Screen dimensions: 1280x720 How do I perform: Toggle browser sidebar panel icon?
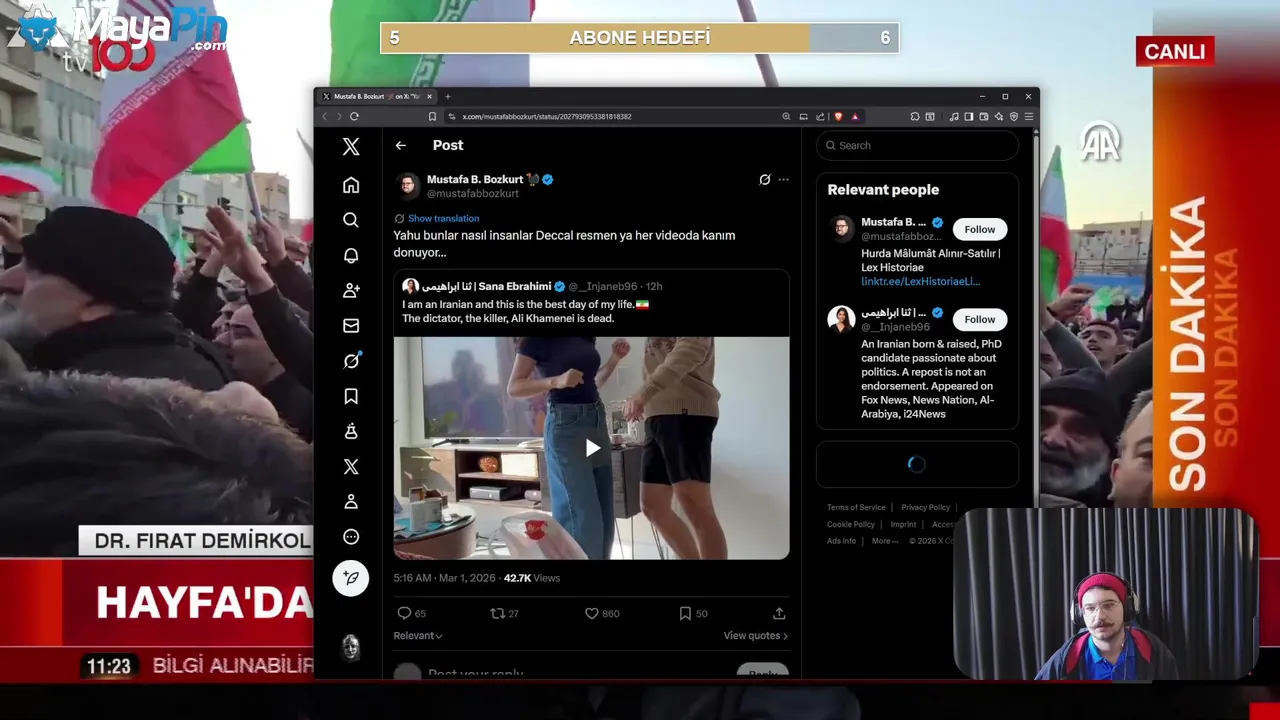pyautogui.click(x=969, y=116)
